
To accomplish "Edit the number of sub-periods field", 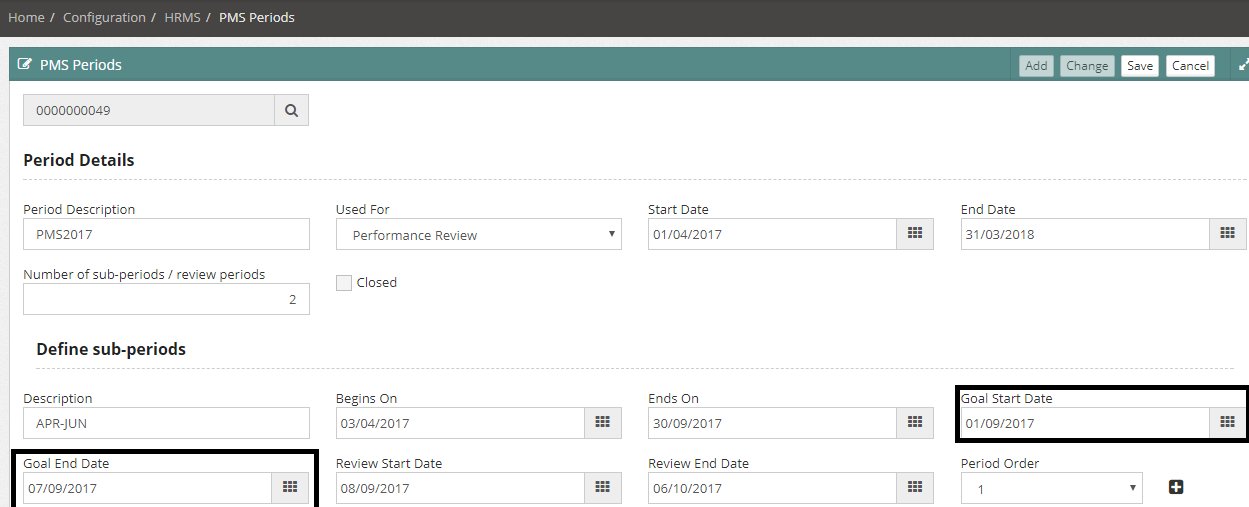I will (166, 299).
